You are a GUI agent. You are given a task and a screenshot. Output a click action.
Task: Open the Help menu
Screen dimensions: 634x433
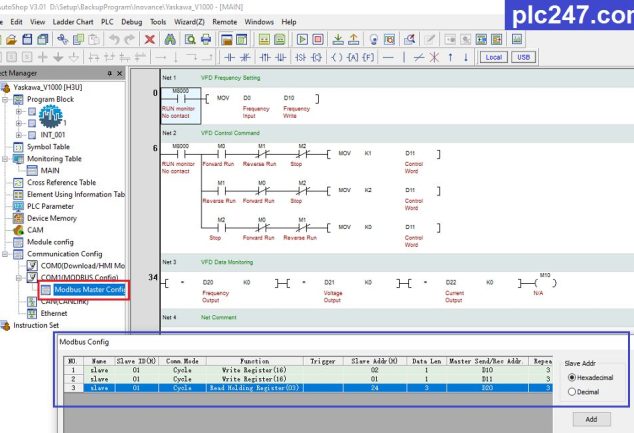[289, 22]
